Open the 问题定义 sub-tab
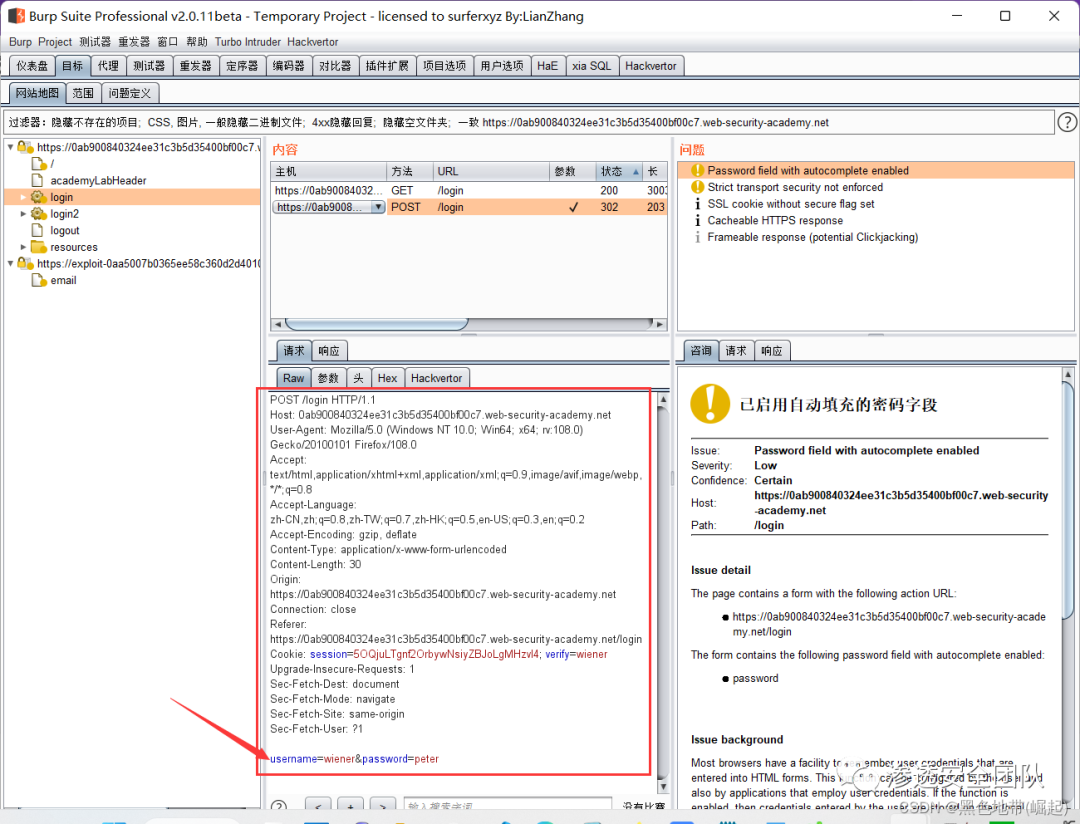1080x824 pixels. [x=129, y=93]
